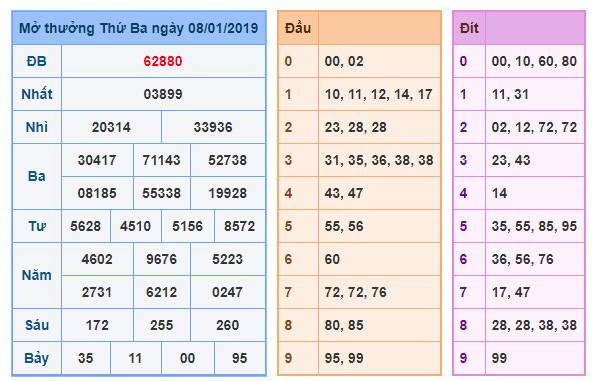The height and width of the screenshot is (381, 596).
Task: Click Ba prize number 30417
Action: coord(97,160)
